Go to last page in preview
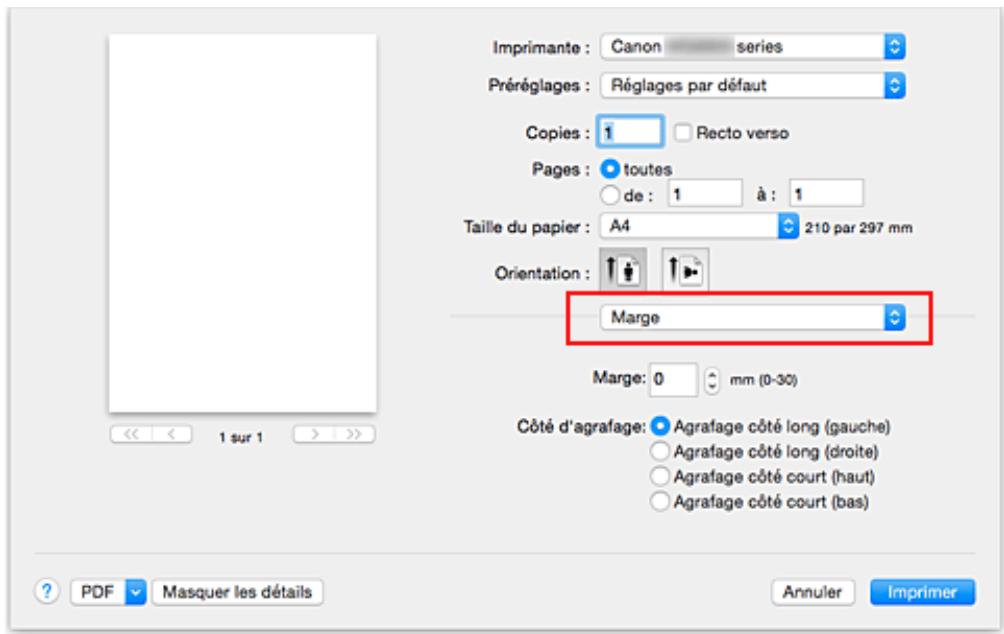Viewport: 1004px width, 634px height. tap(354, 434)
